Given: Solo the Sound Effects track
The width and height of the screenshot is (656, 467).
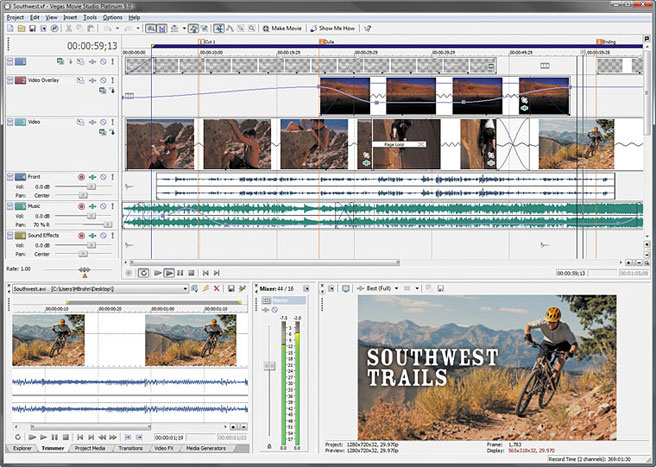Looking at the screenshot, I should [113, 235].
